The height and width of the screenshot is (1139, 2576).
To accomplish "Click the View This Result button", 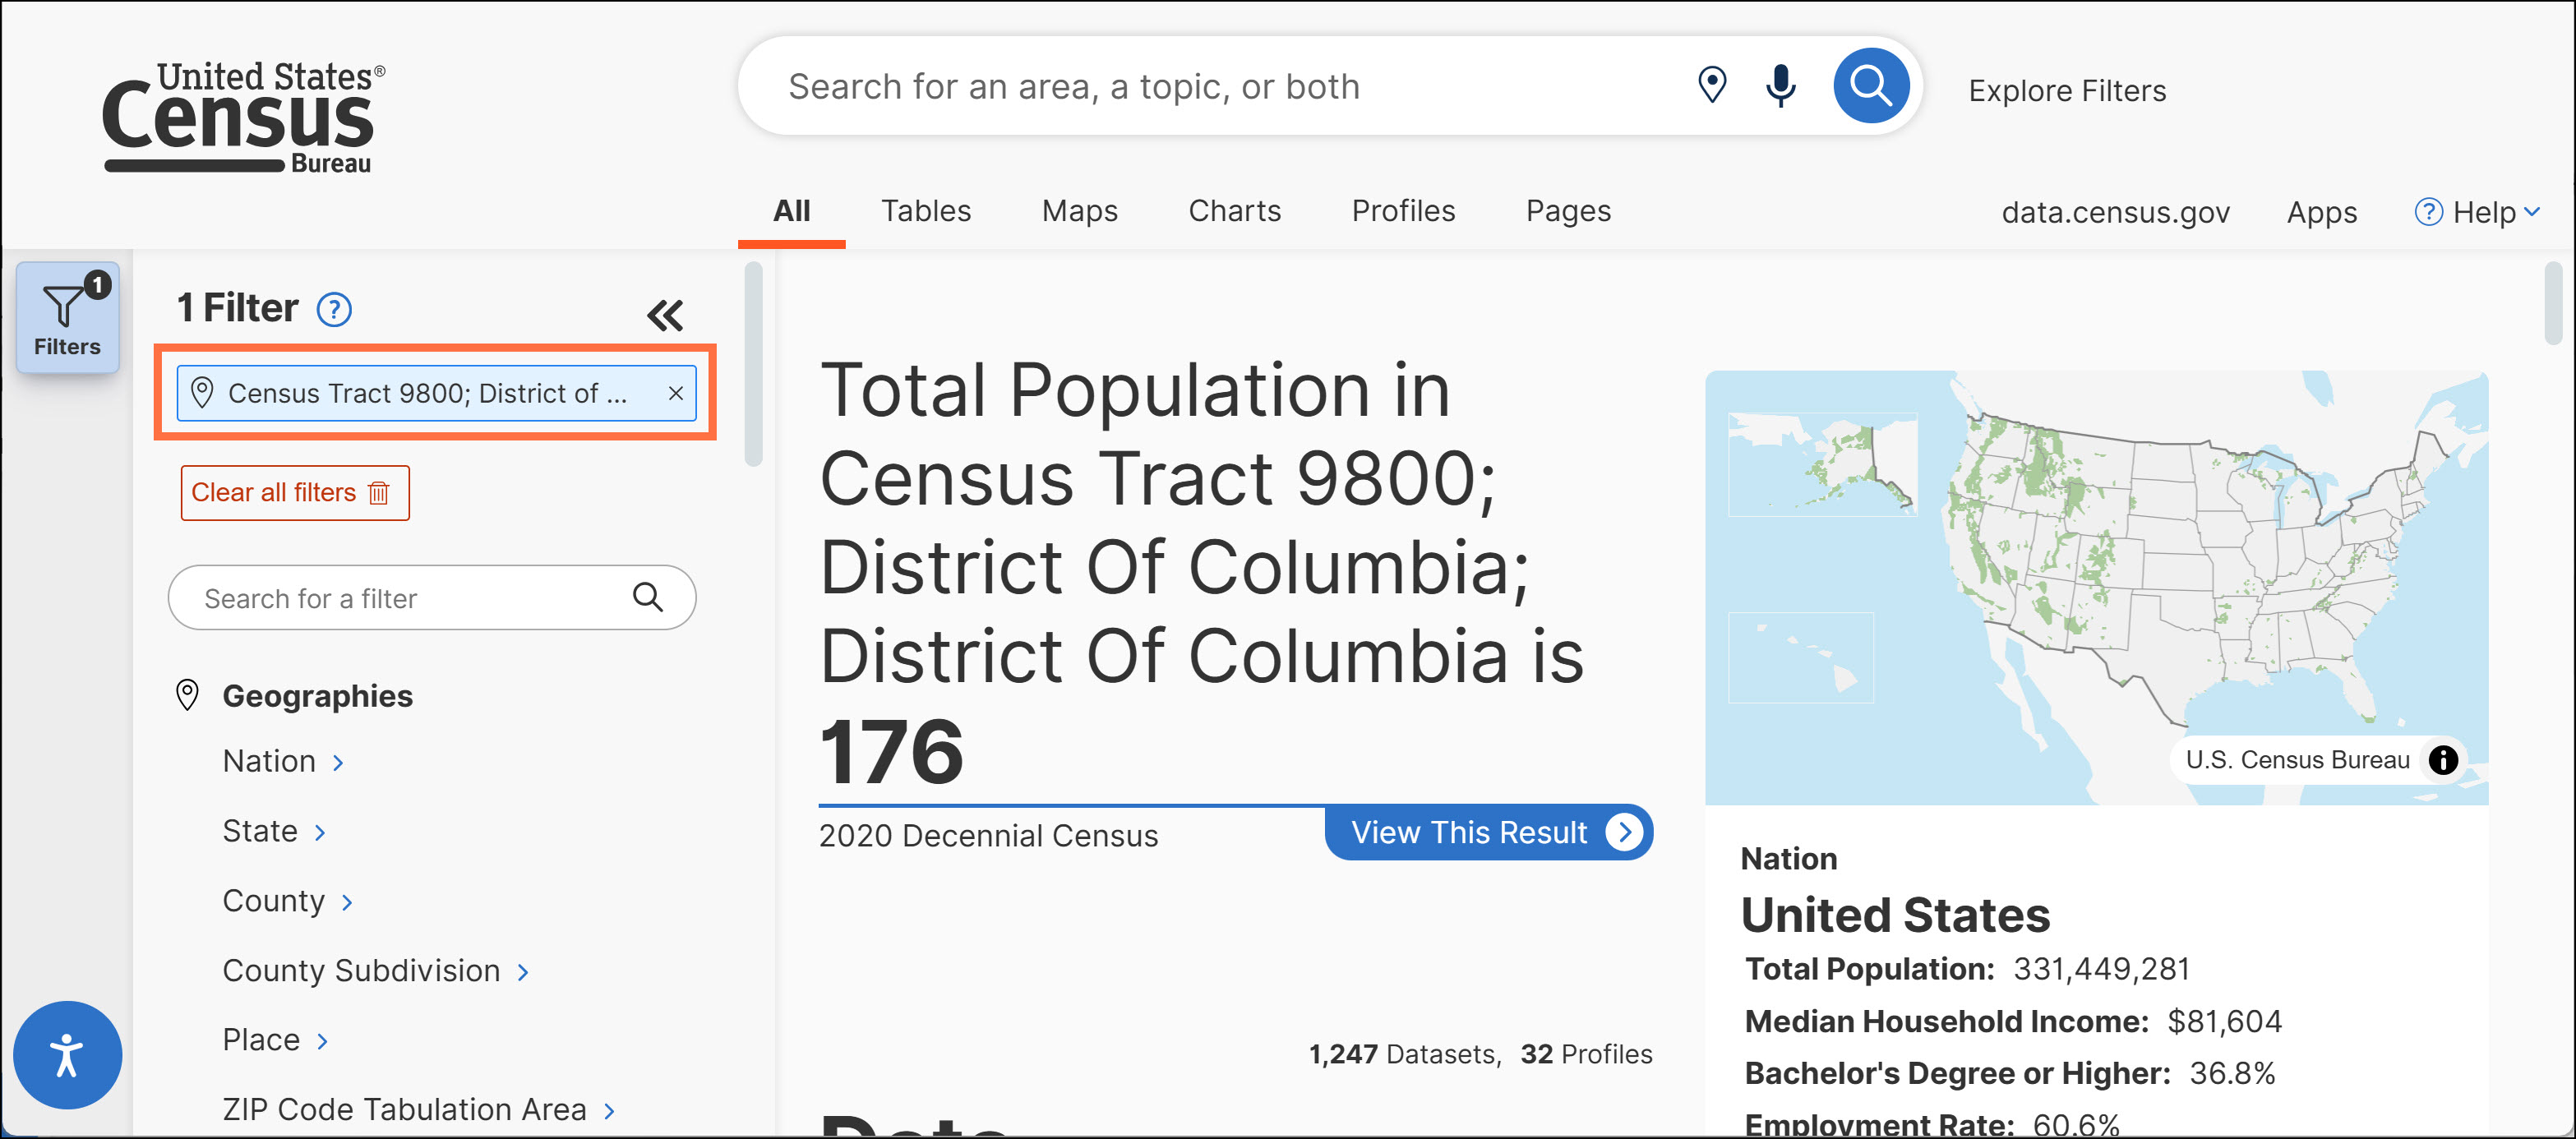I will pos(1488,832).
